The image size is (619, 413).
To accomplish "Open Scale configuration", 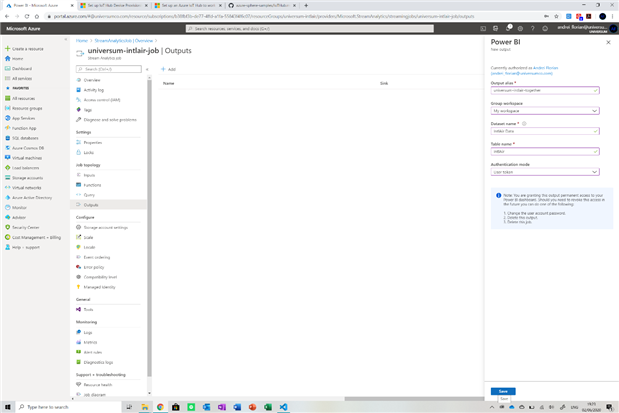I will pos(88,237).
